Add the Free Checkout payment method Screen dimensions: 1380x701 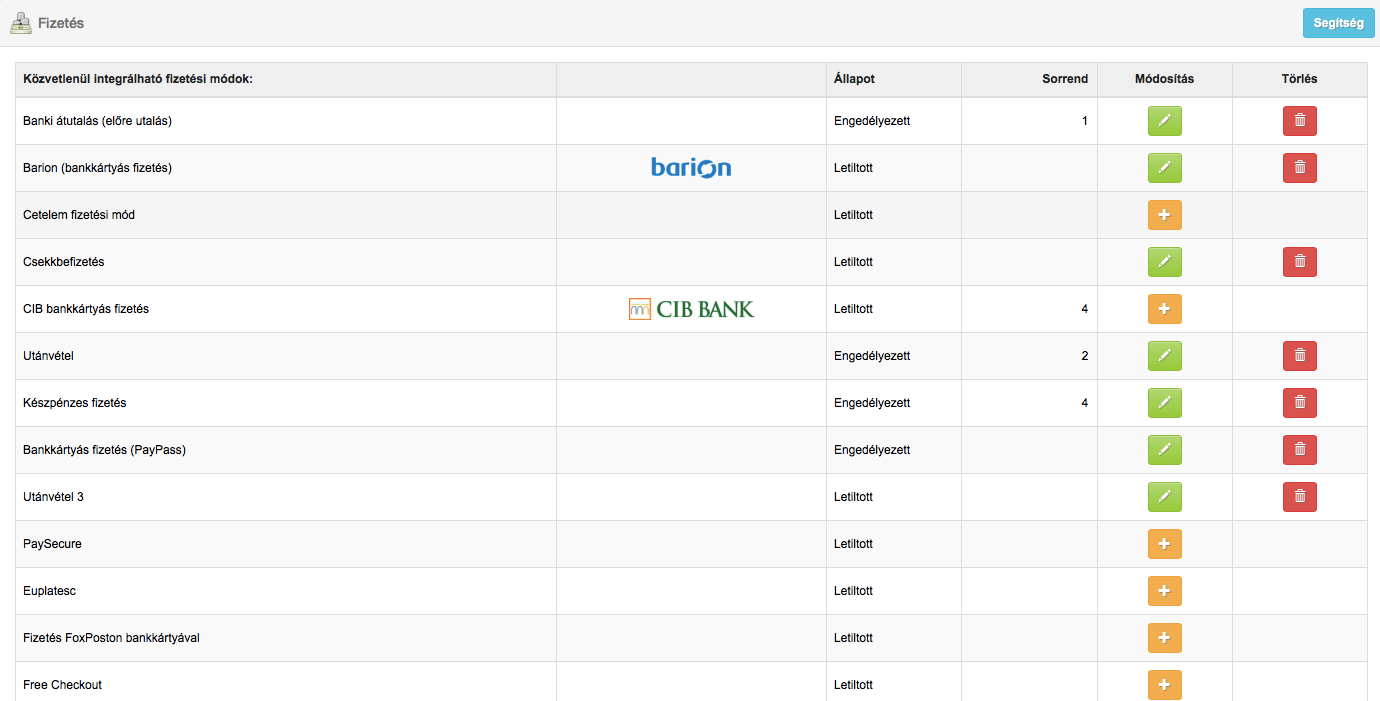click(1164, 685)
